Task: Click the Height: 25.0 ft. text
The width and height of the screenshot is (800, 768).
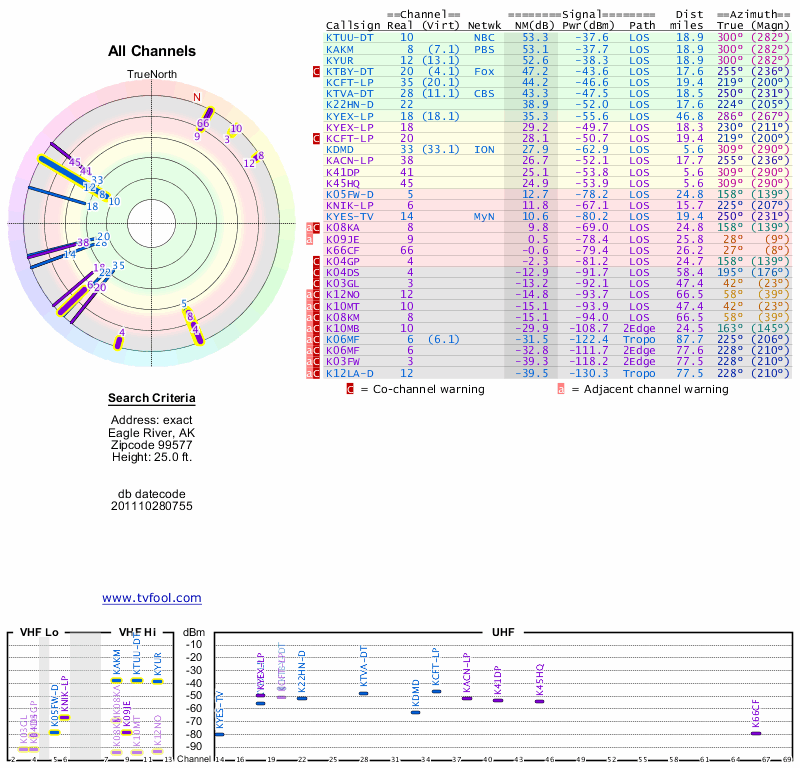Action: click(x=152, y=457)
